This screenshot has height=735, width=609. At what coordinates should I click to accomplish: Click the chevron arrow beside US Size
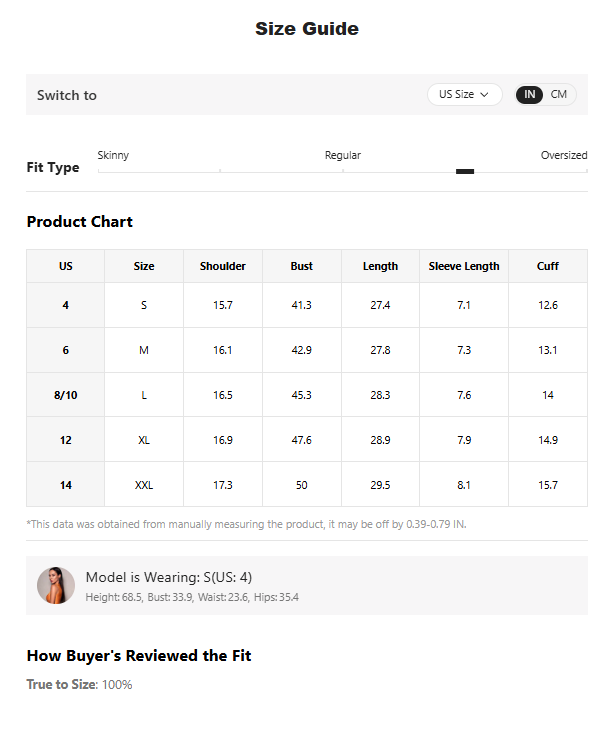pos(484,95)
